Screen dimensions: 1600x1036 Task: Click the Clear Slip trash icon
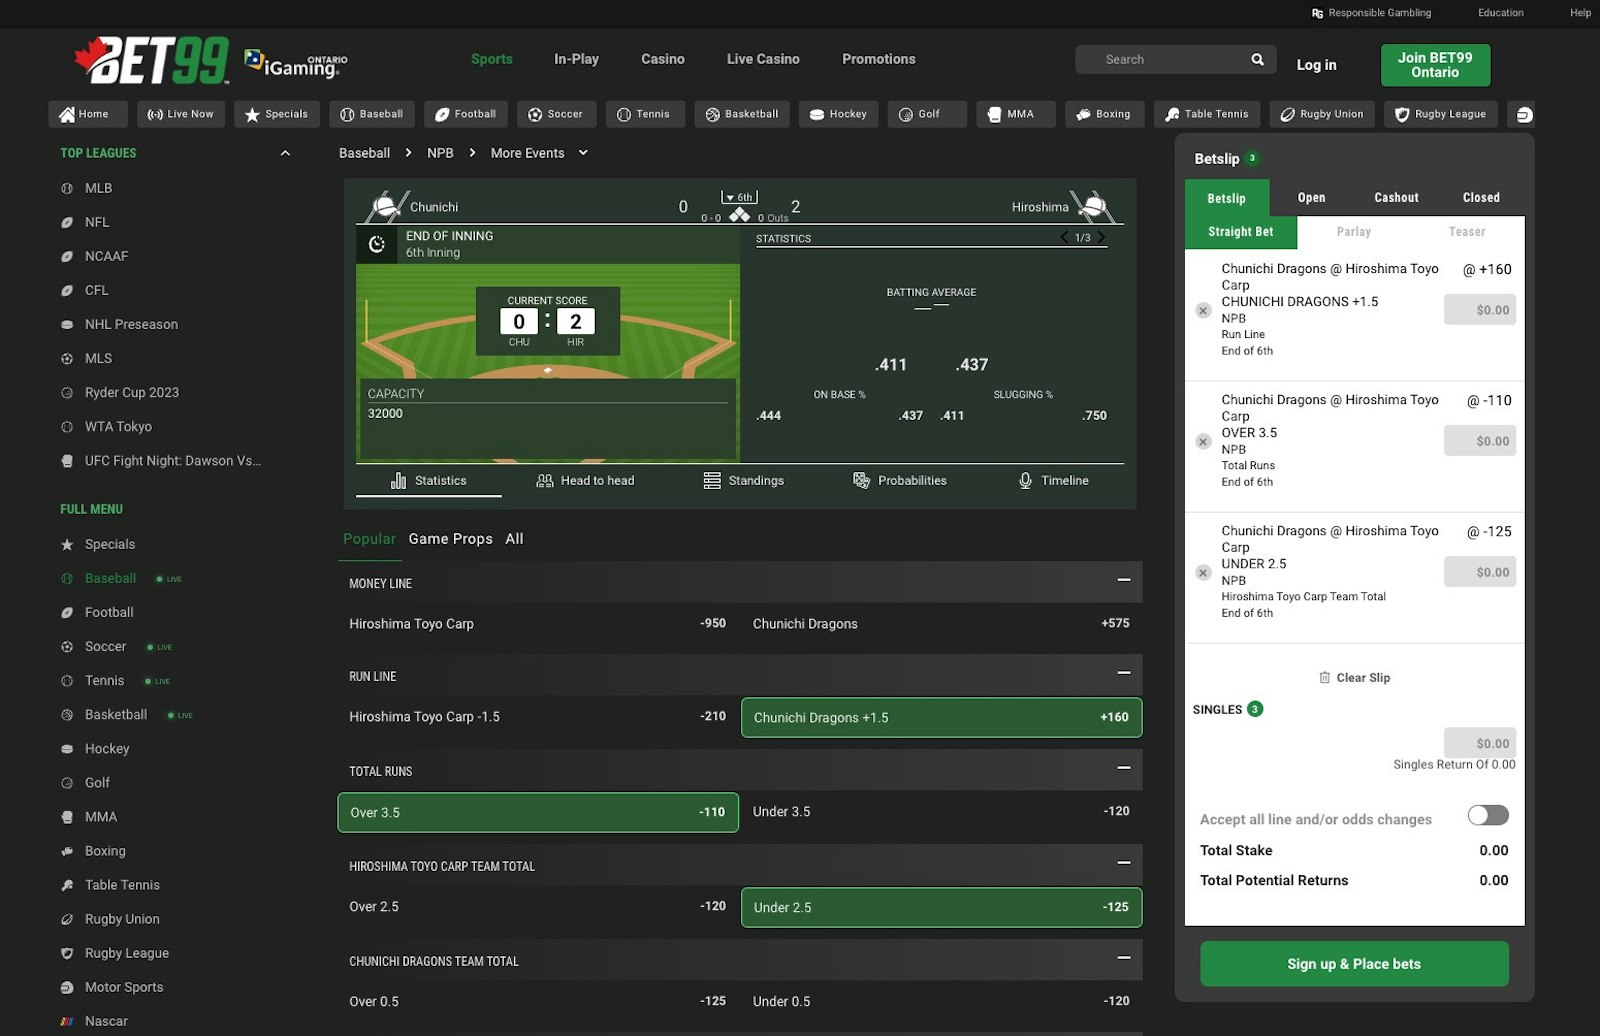tap(1324, 677)
